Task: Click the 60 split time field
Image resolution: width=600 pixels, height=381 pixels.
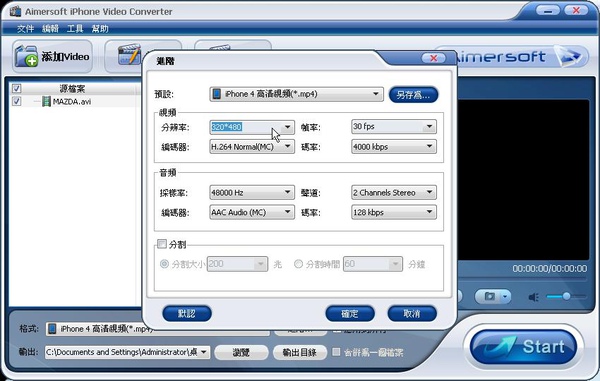Action: point(373,264)
